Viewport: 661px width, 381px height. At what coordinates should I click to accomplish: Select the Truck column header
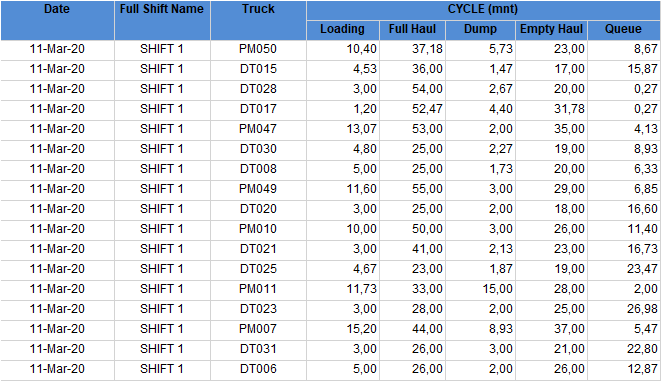258,20
